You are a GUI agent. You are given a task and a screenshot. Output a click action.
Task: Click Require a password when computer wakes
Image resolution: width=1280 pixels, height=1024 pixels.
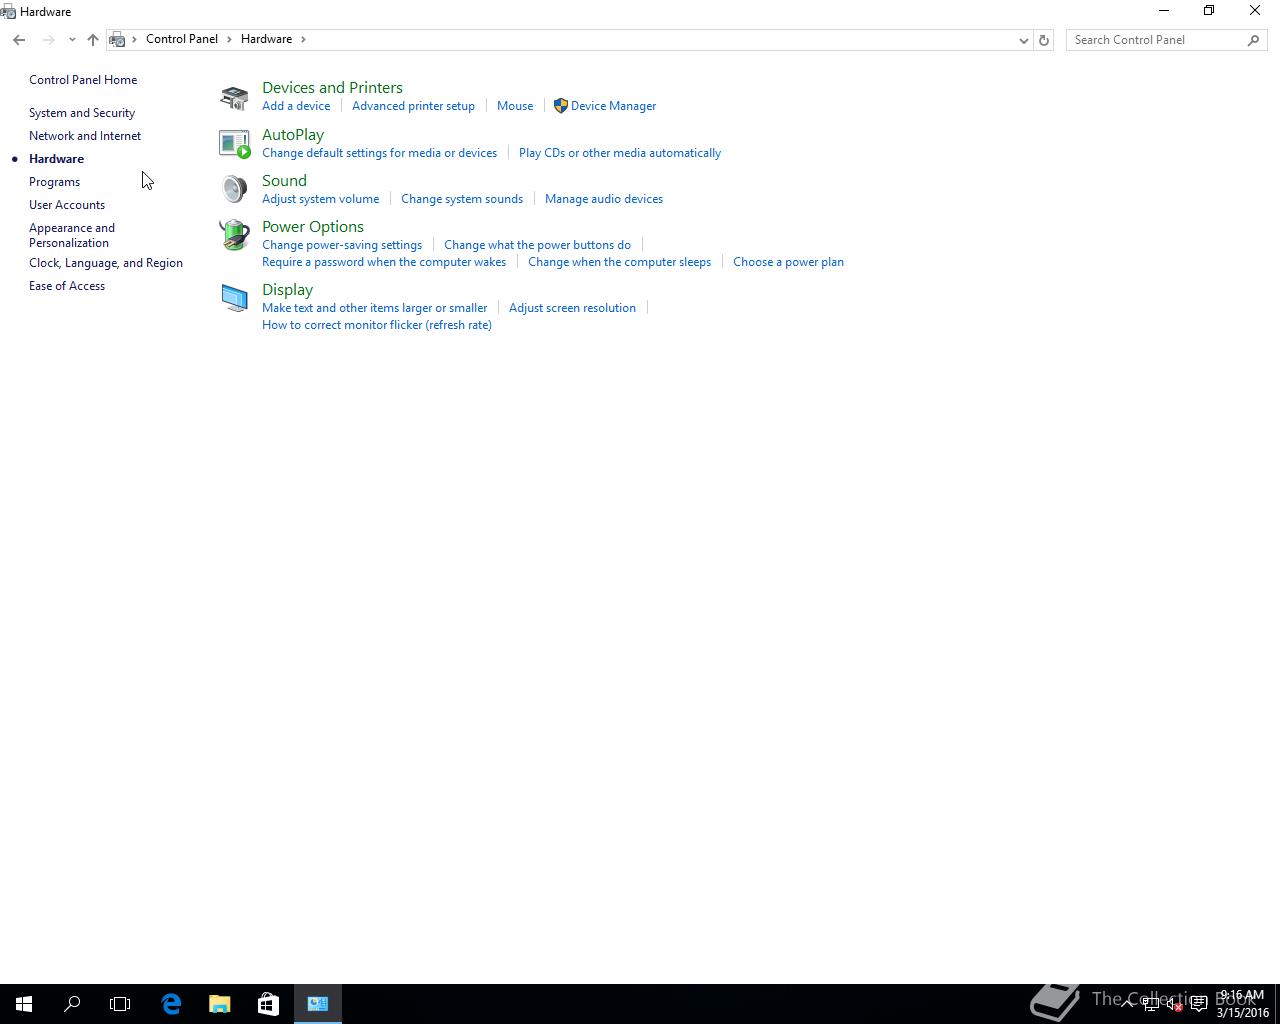tap(384, 262)
